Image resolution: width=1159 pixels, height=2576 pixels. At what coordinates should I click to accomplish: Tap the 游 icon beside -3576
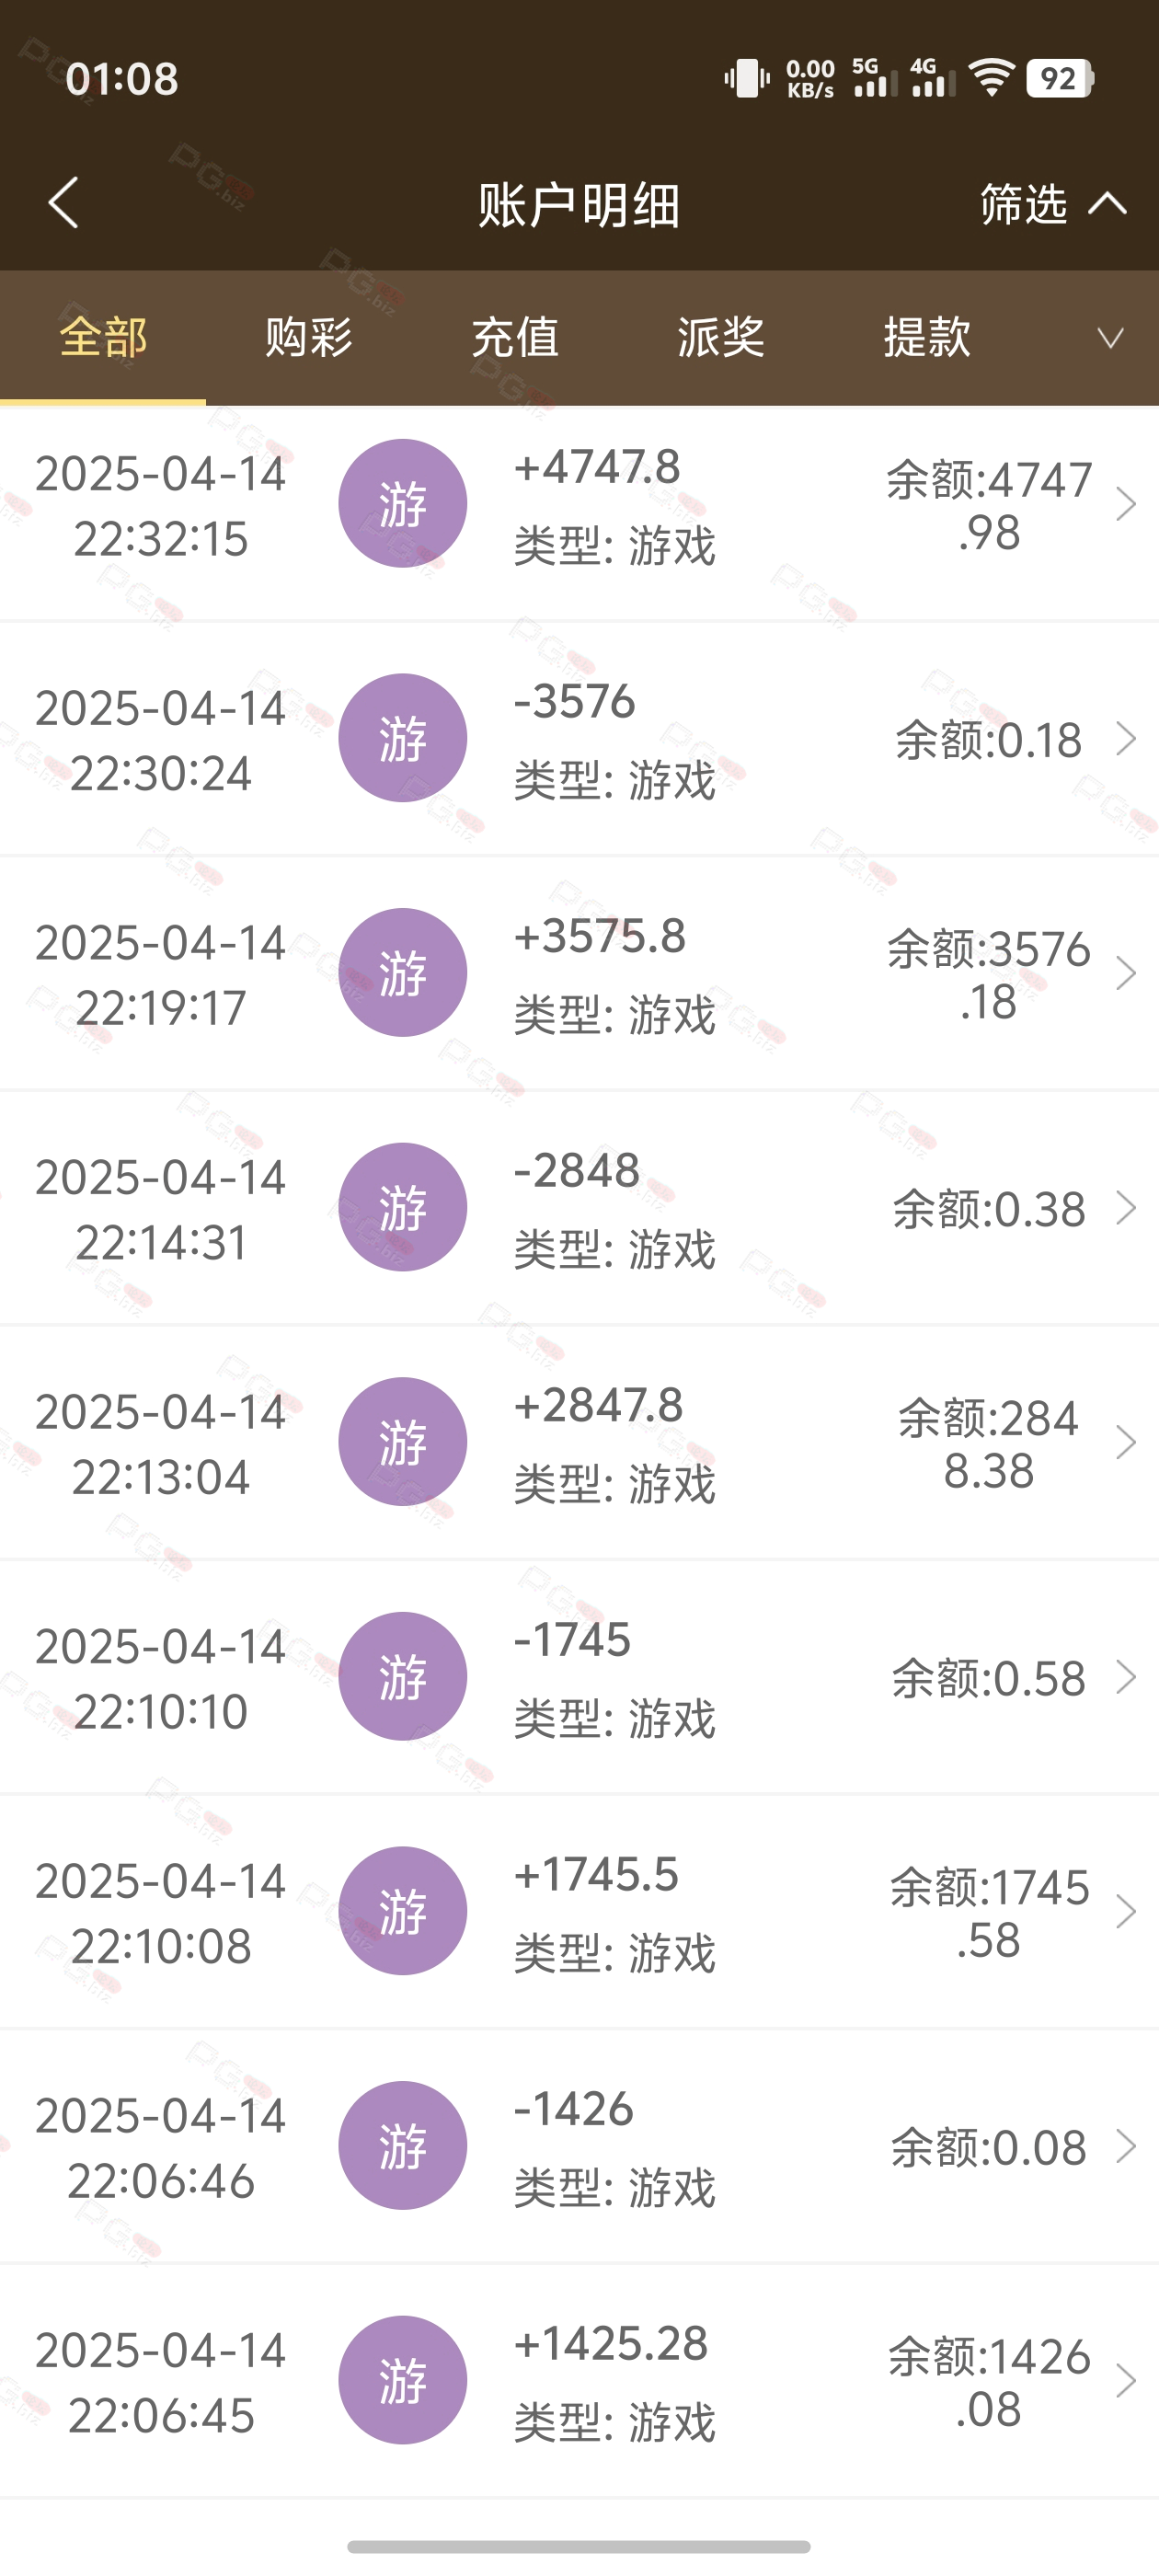tap(402, 738)
